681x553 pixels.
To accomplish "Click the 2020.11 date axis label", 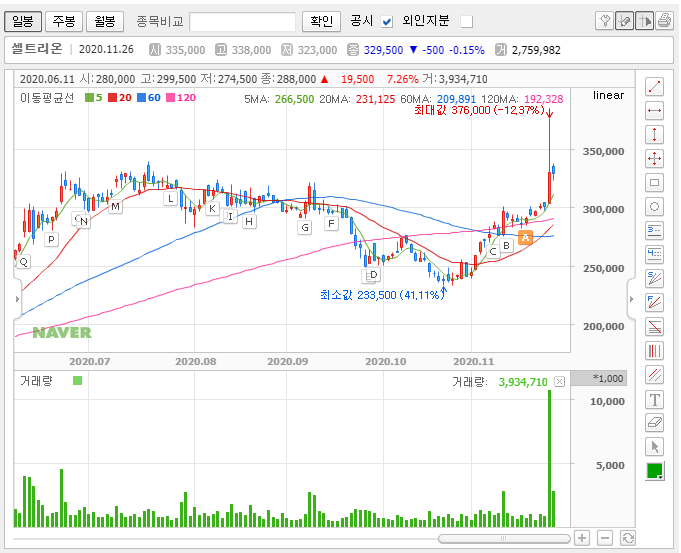I will (474, 361).
